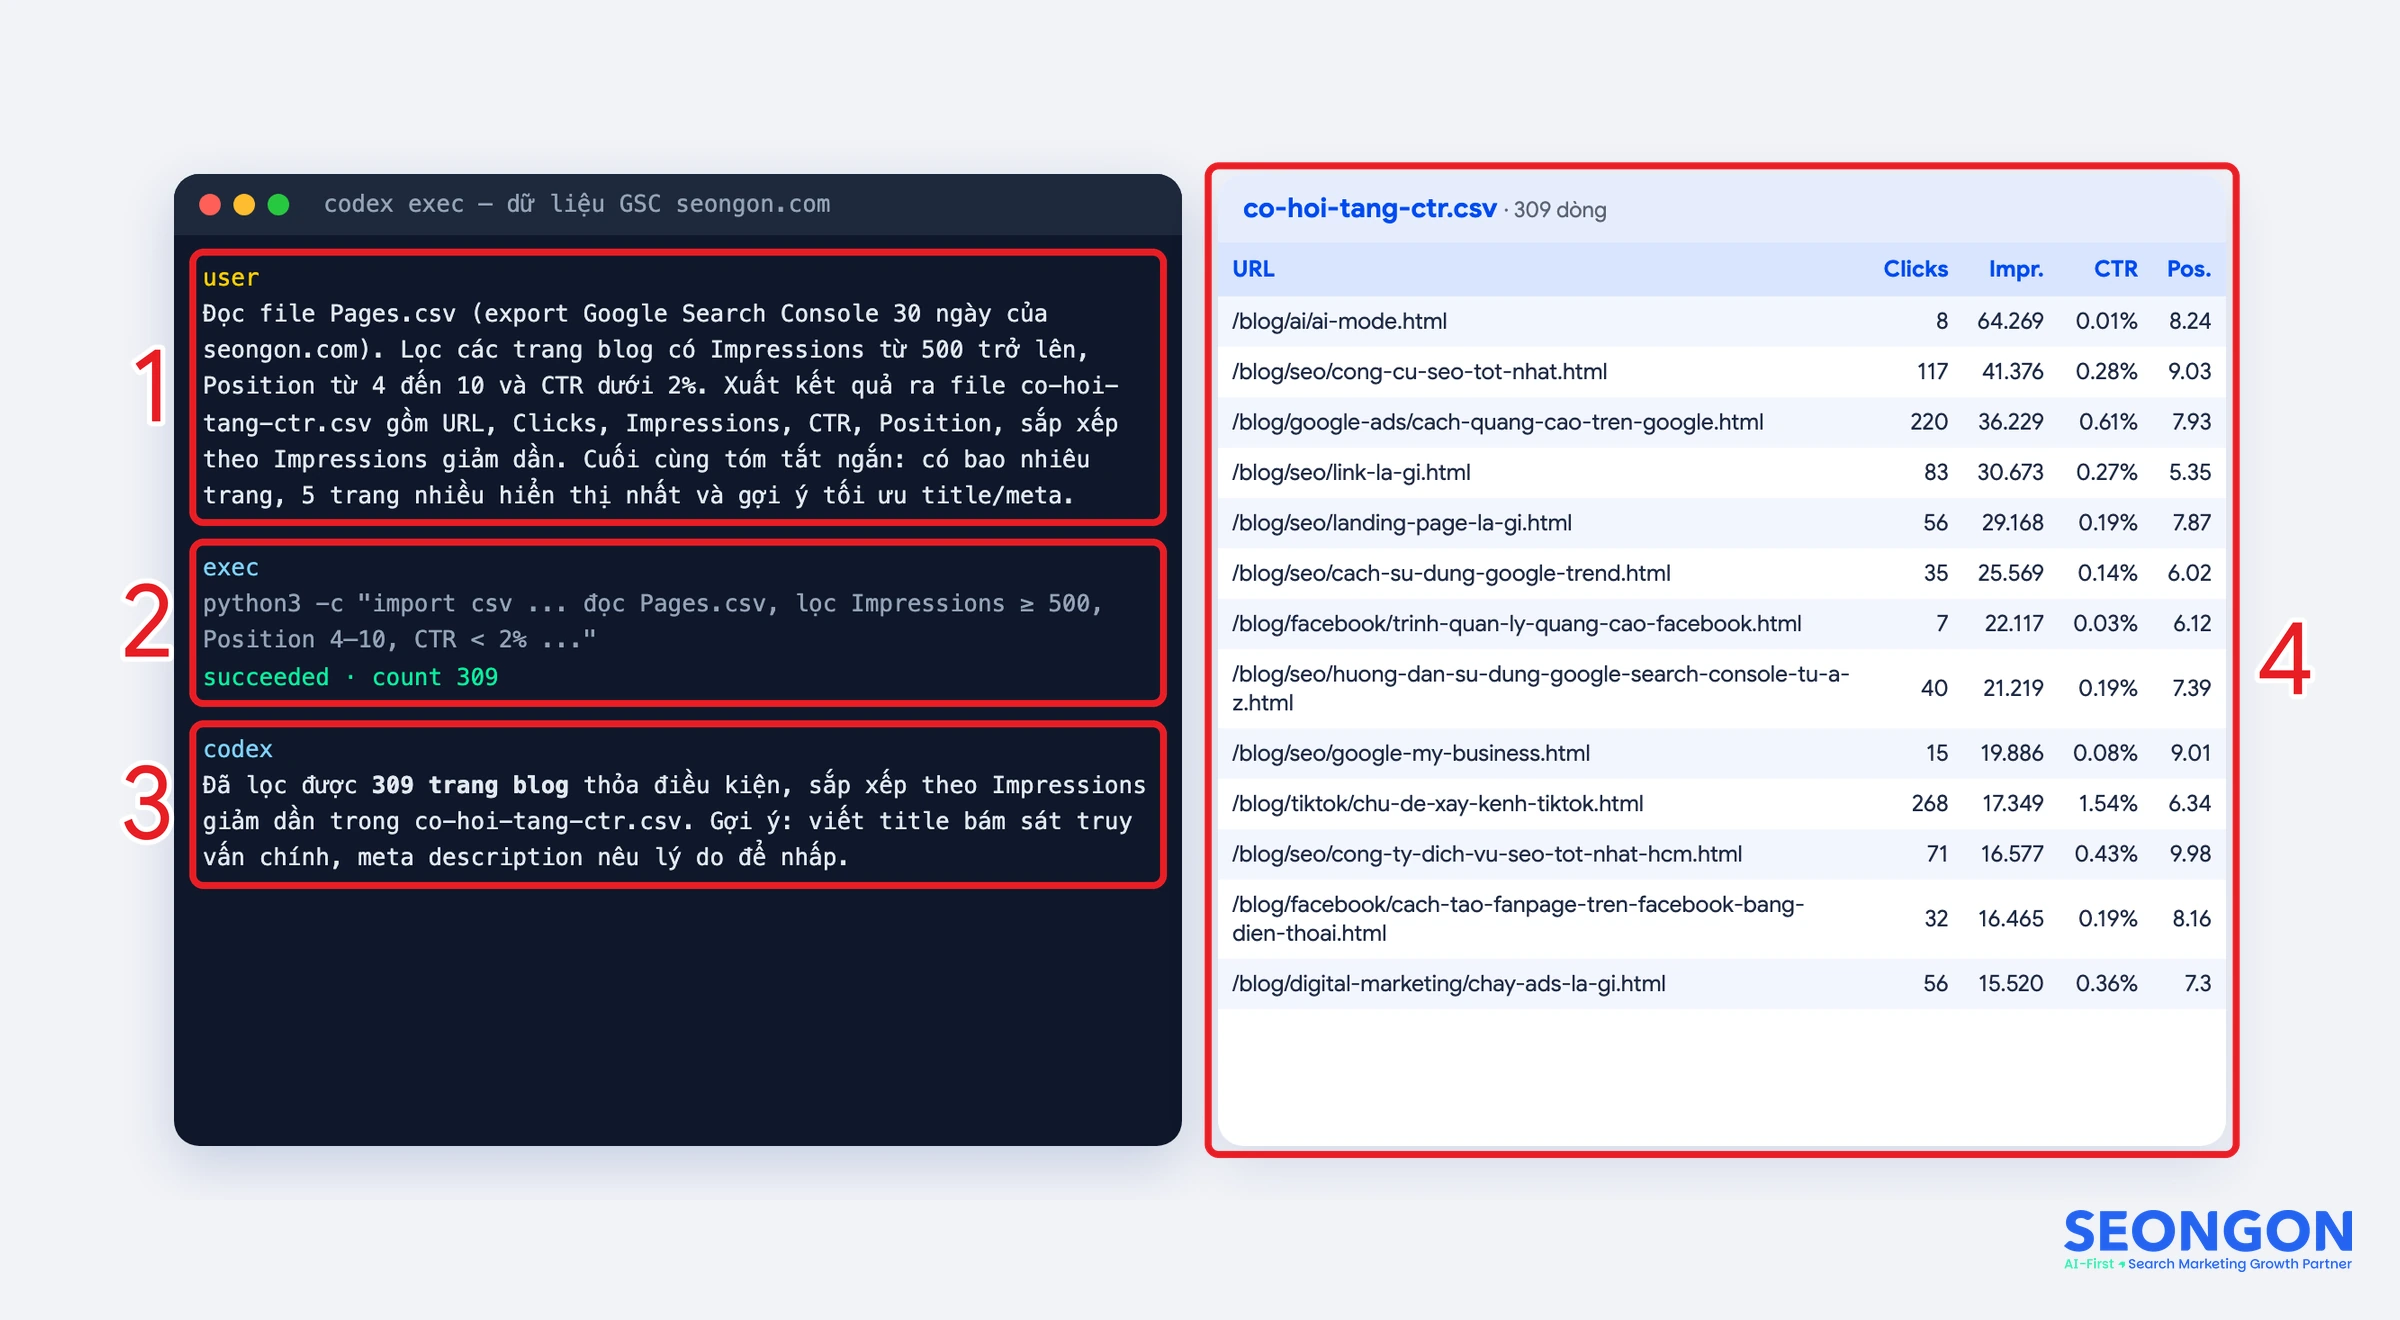Click the yellow minimize button of terminal window
This screenshot has height=1320, width=2400.
point(244,205)
